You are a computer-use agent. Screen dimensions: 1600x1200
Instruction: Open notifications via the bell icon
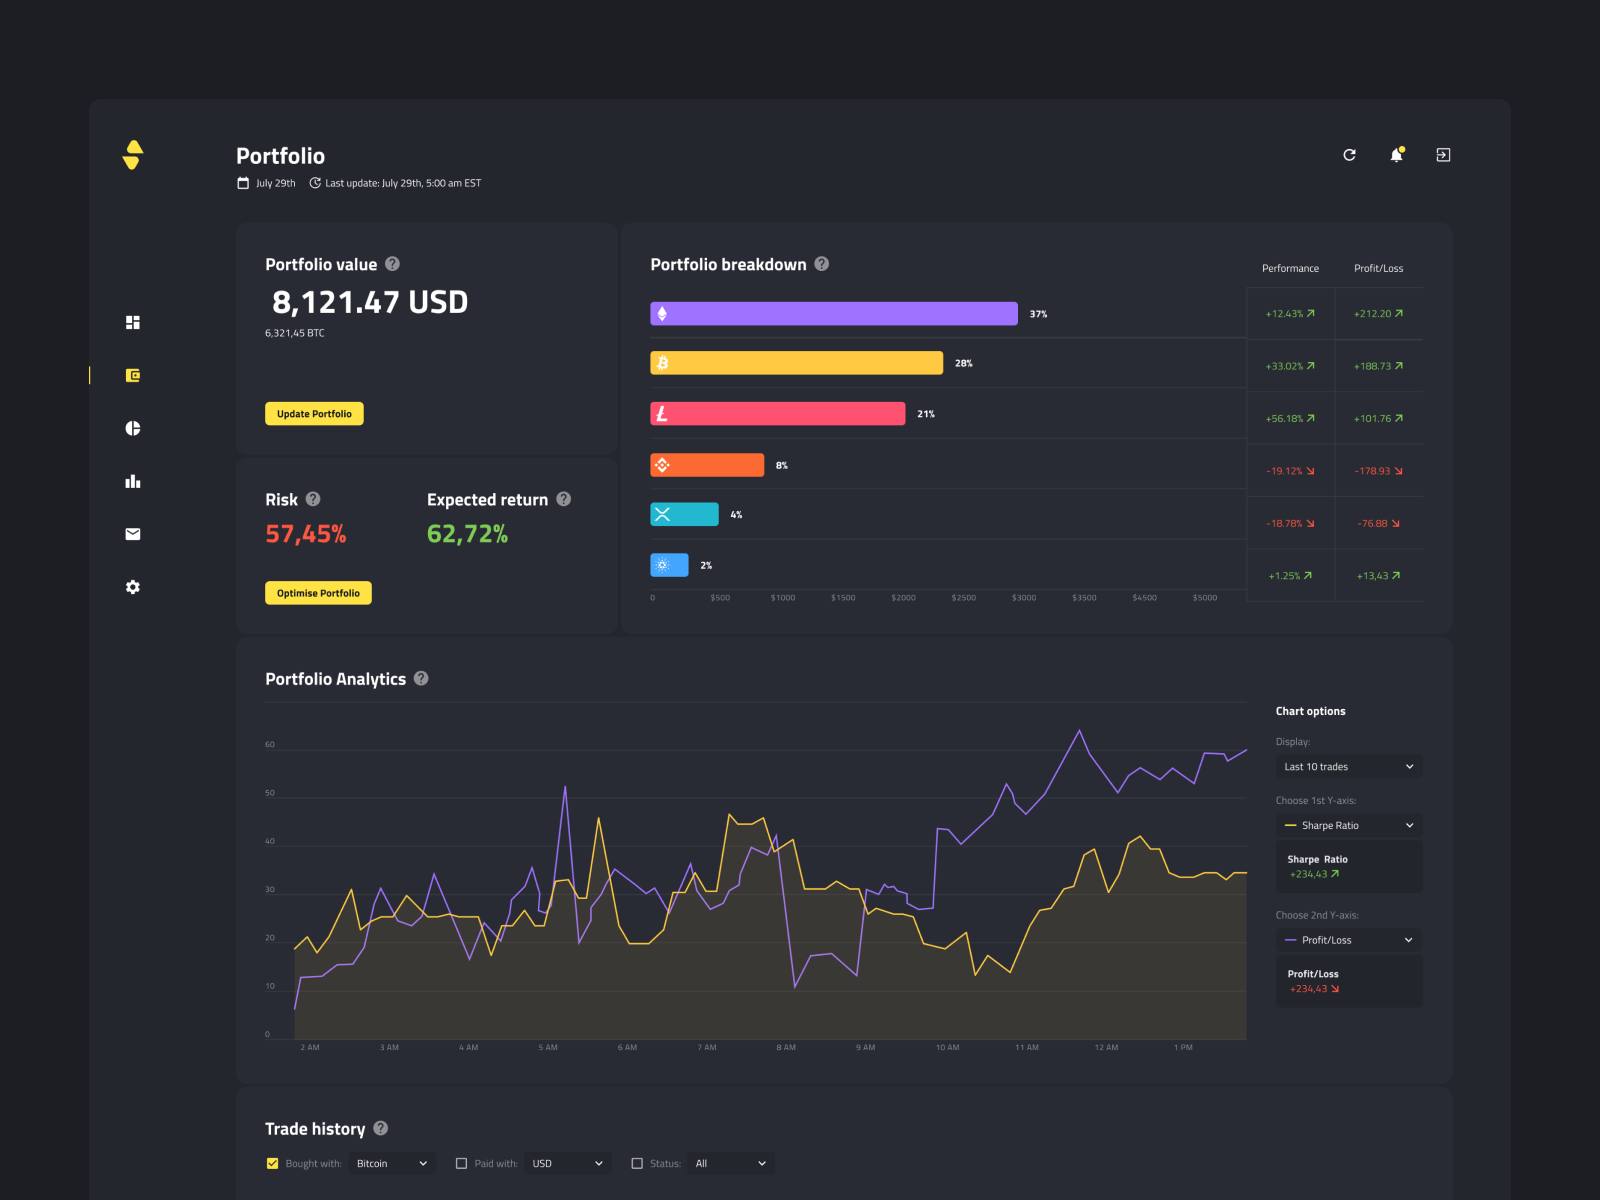1396,155
